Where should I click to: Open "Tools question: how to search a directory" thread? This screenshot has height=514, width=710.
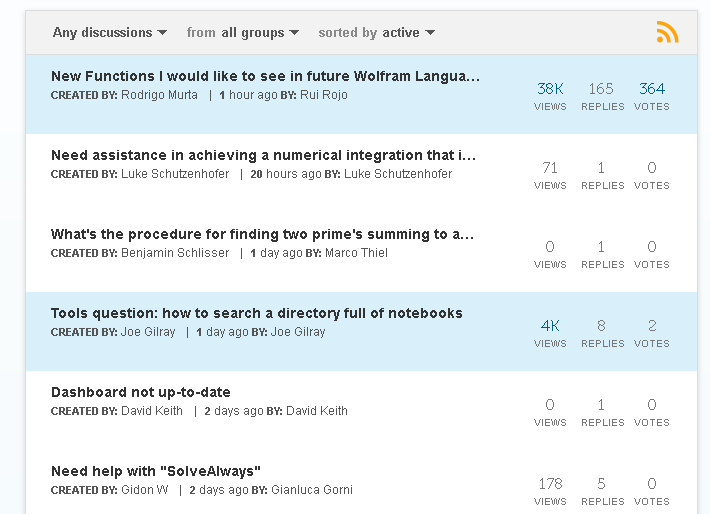click(x=257, y=313)
